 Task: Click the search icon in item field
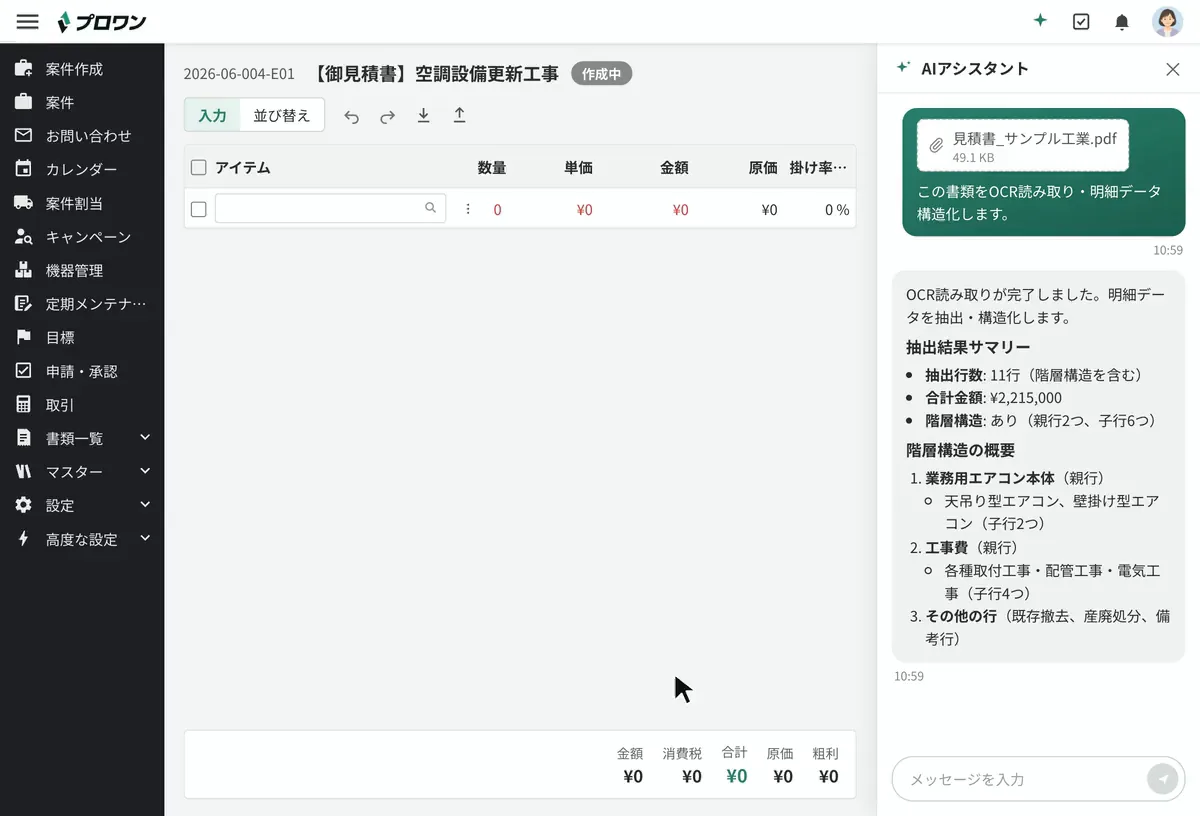click(431, 208)
